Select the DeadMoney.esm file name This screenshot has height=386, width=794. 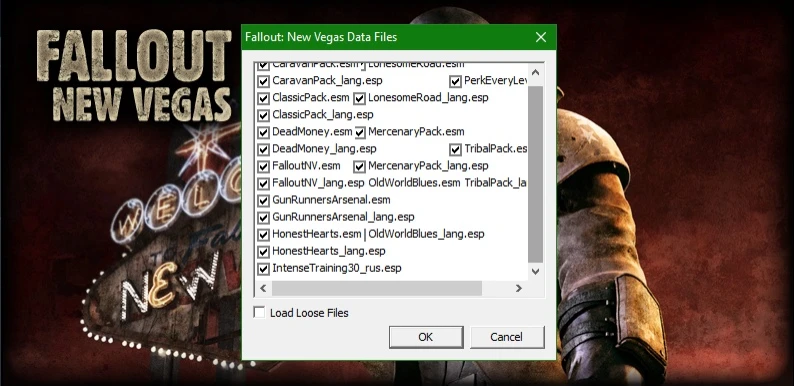tap(312, 132)
